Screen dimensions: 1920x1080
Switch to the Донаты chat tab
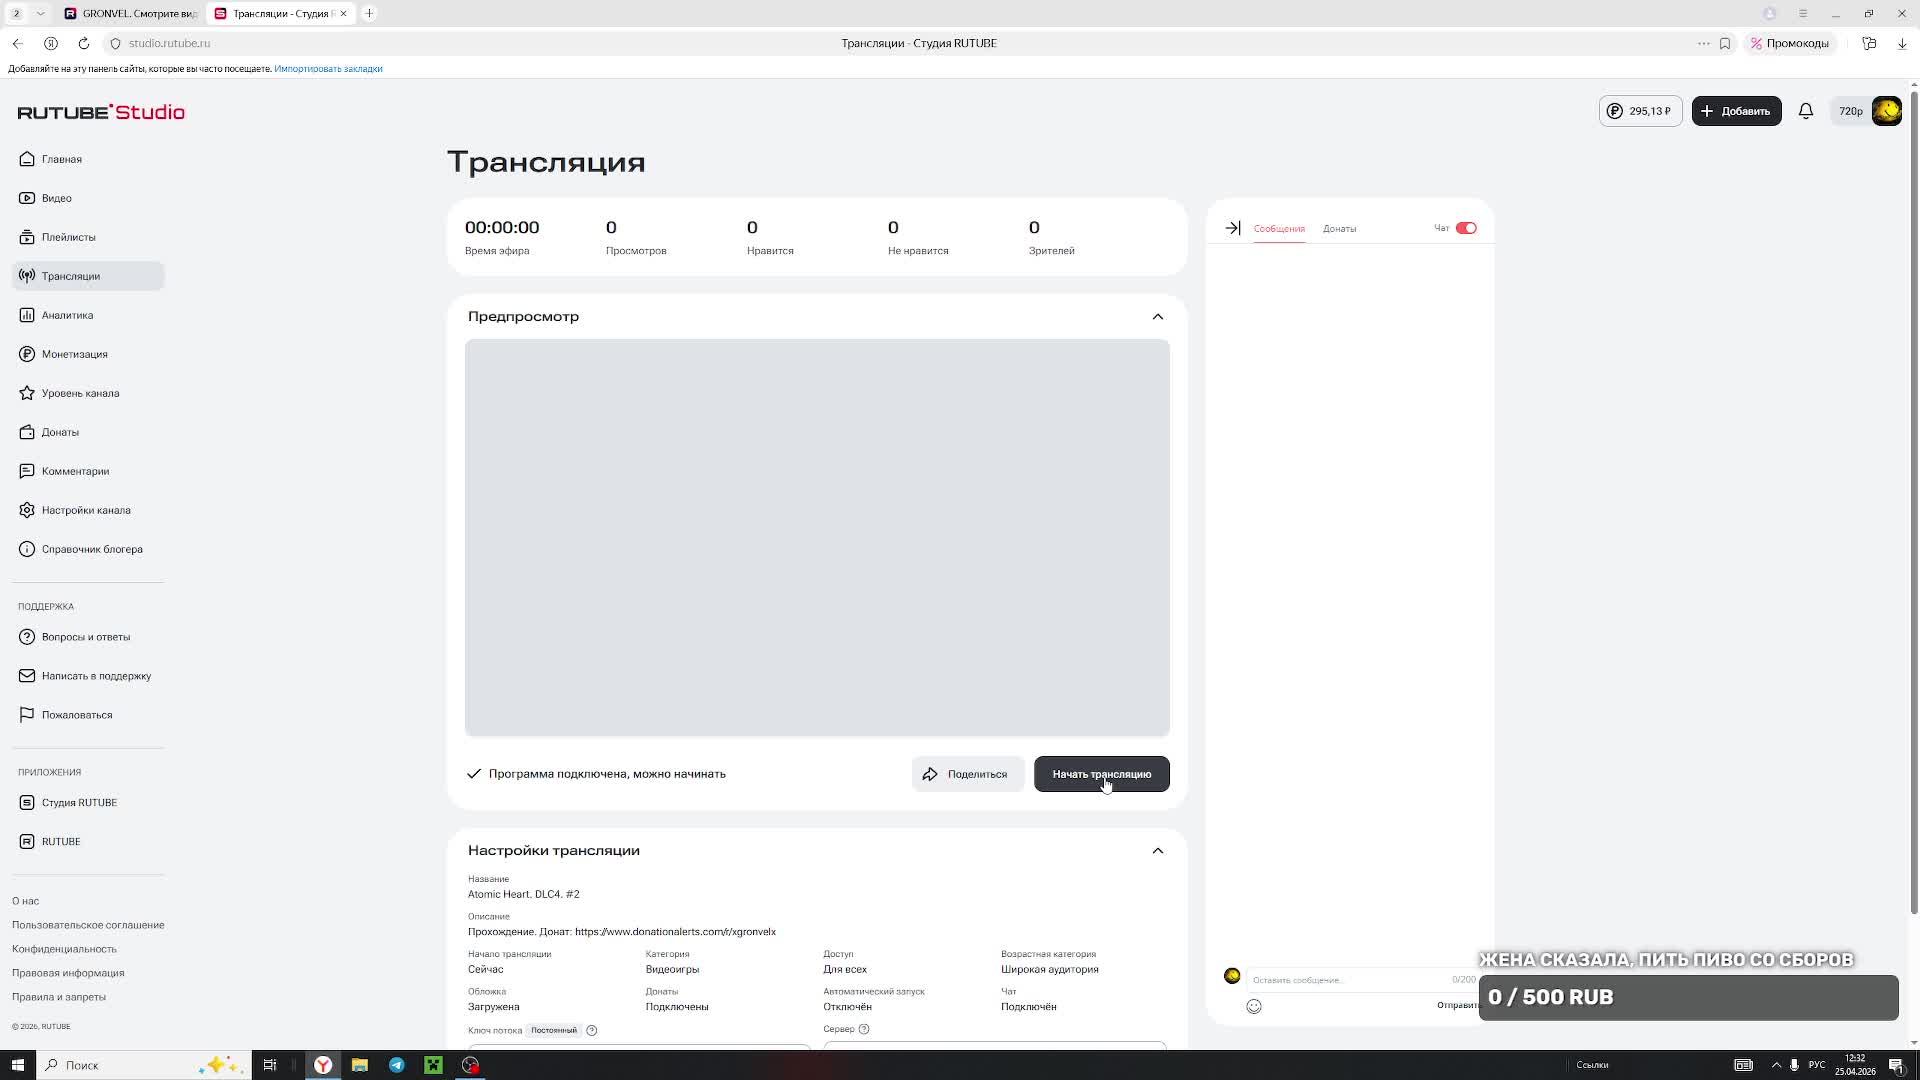tap(1339, 229)
